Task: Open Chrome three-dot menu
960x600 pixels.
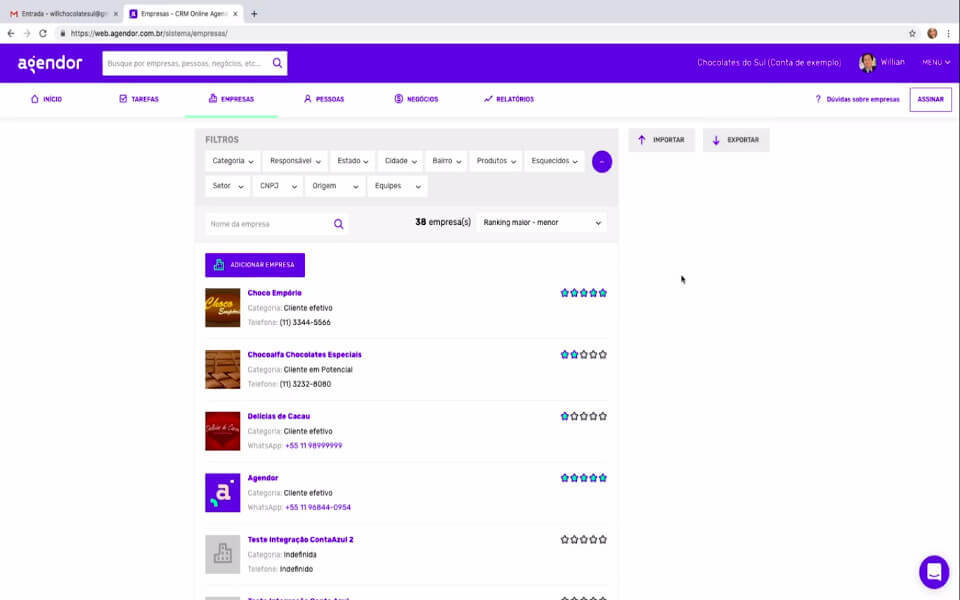Action: point(948,34)
